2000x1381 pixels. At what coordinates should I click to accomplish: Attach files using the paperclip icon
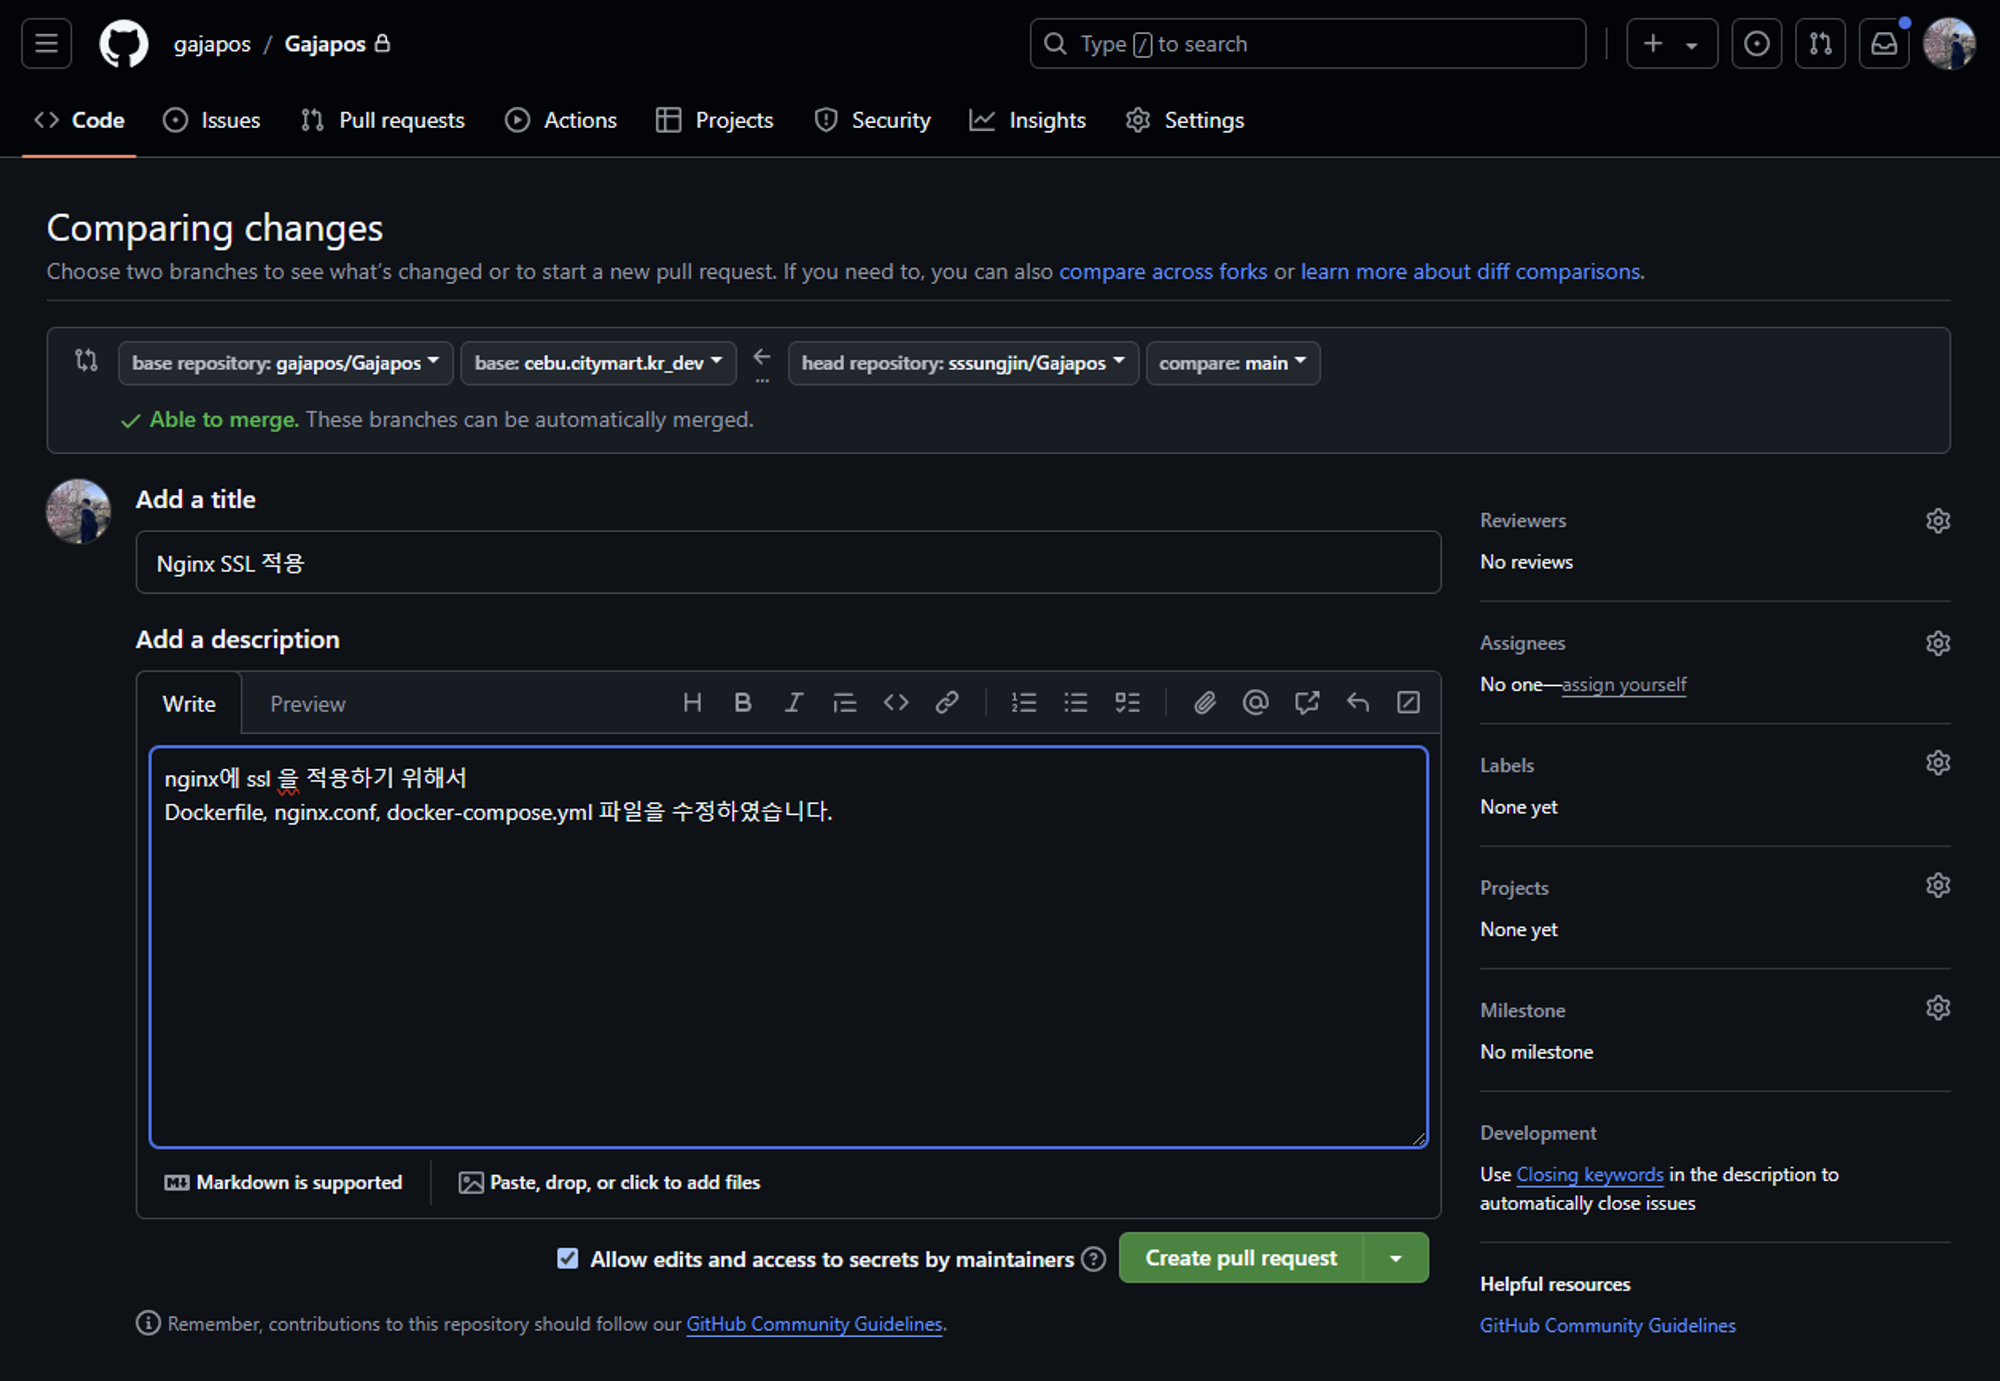click(x=1205, y=703)
